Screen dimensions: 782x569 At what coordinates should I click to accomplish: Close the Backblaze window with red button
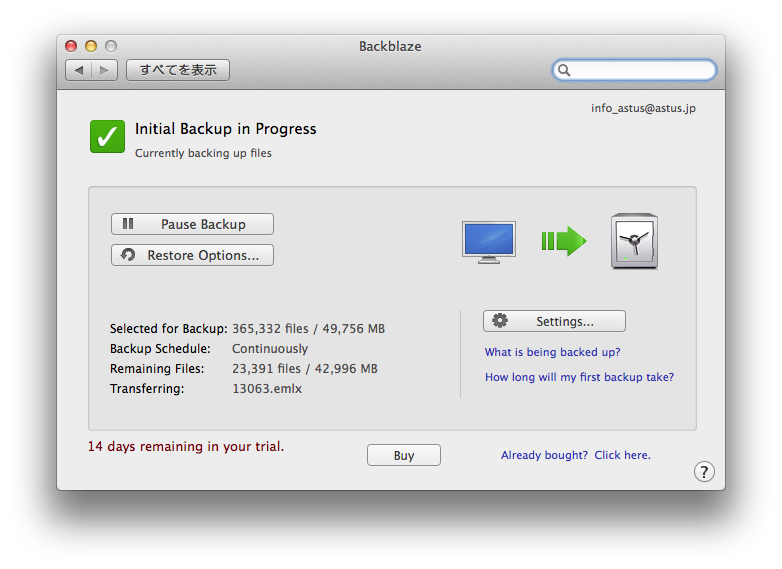tap(71, 46)
